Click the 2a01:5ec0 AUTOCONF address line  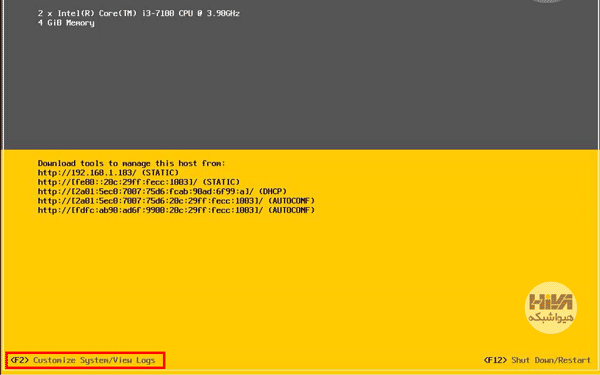(x=176, y=201)
